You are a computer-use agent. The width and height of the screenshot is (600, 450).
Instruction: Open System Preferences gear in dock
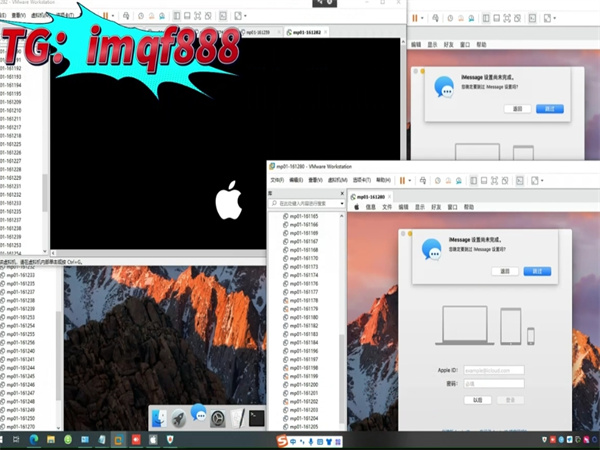coord(217,419)
